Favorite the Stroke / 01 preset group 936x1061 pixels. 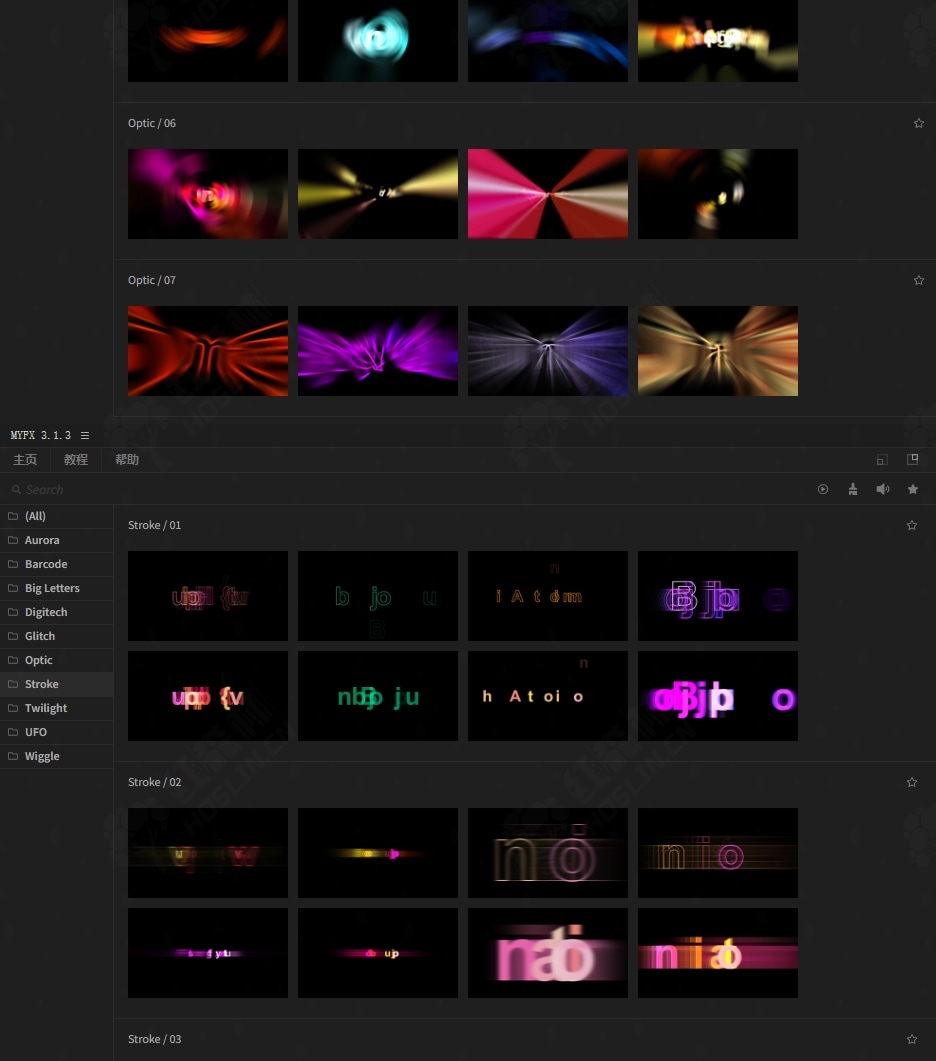click(x=911, y=525)
